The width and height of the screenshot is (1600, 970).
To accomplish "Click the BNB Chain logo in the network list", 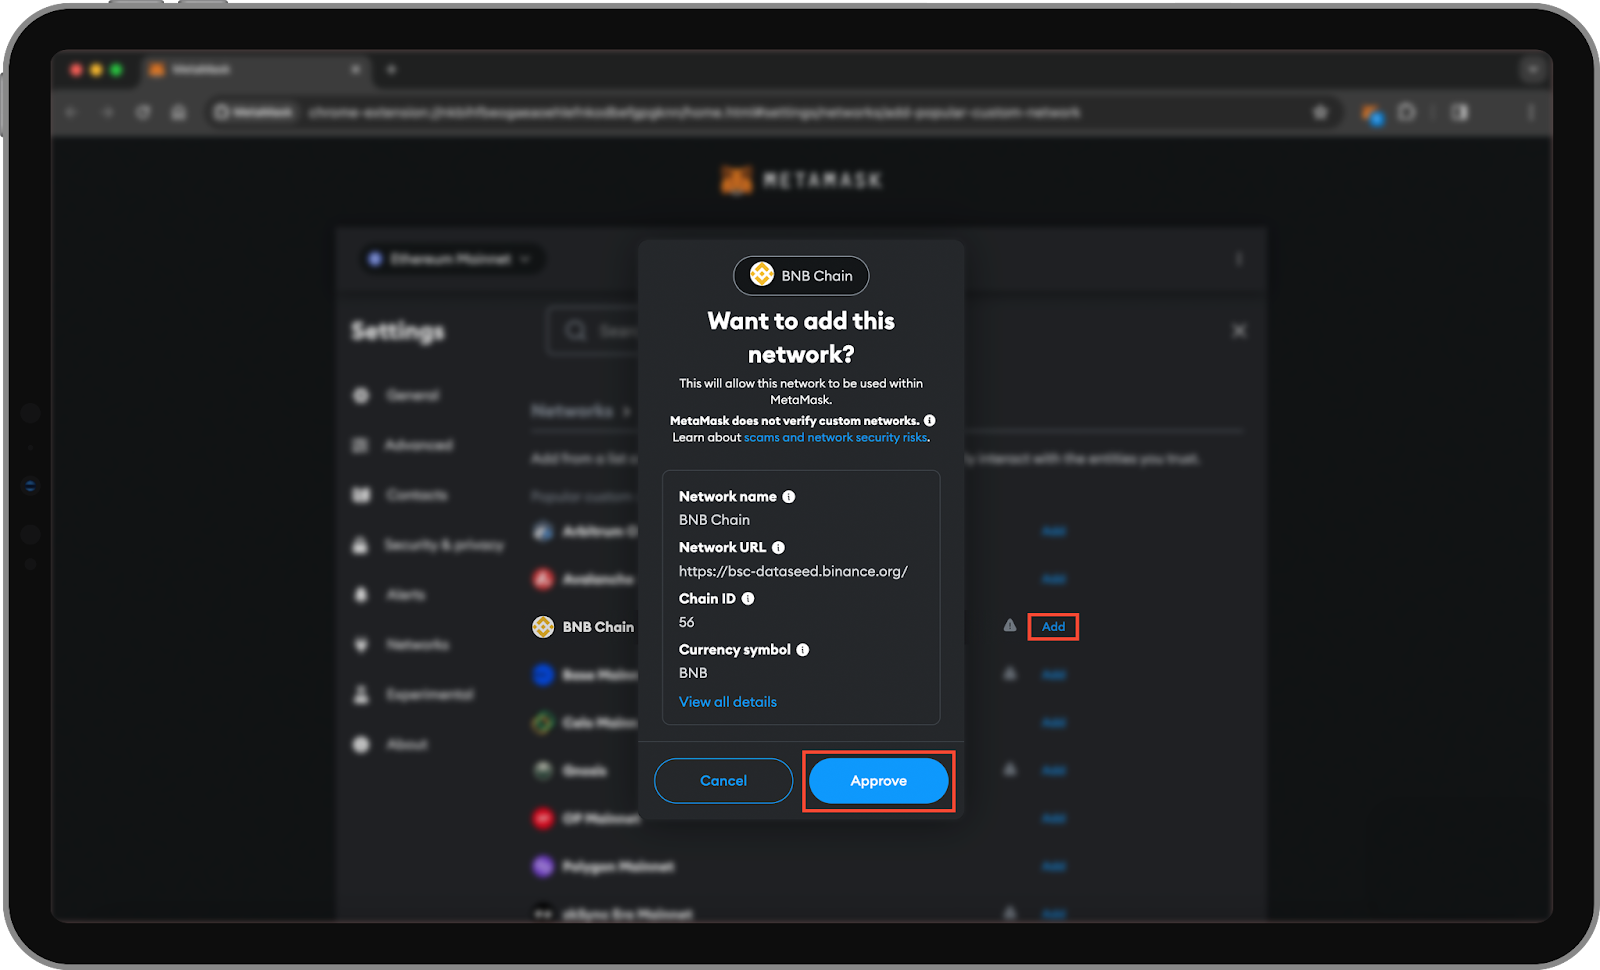I will tap(543, 627).
